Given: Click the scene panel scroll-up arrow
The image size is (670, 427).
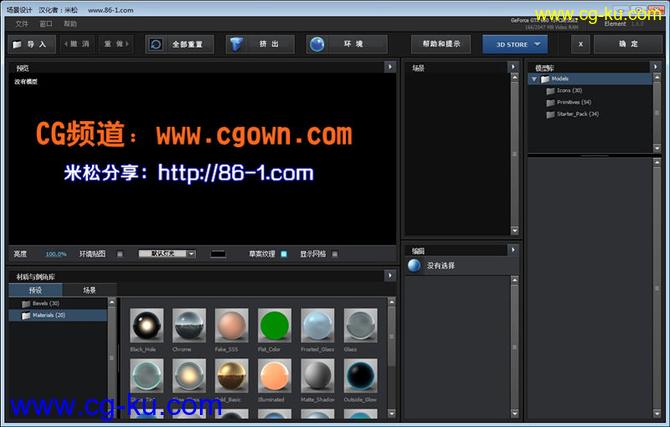Looking at the screenshot, I should 514,78.
